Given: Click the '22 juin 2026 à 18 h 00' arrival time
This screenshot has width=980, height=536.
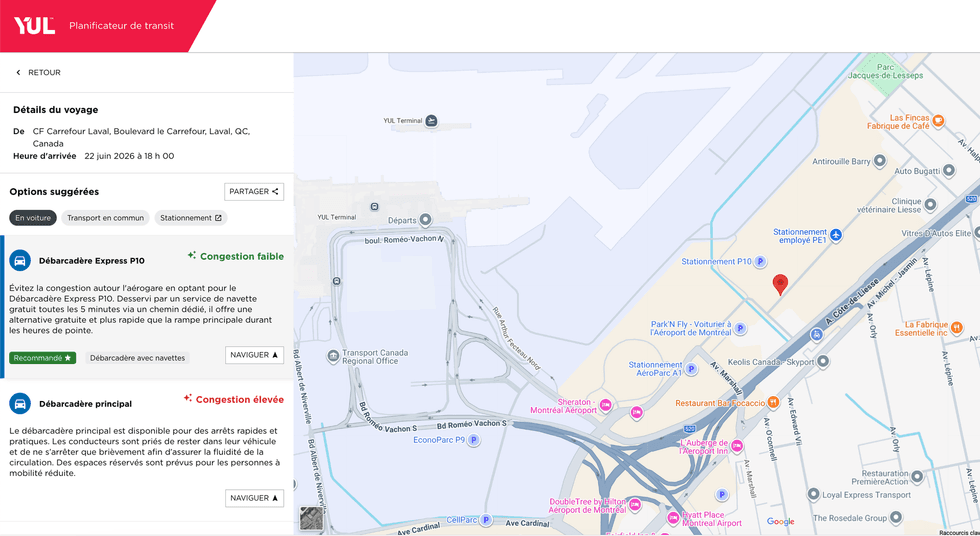Looking at the screenshot, I should 129,156.
